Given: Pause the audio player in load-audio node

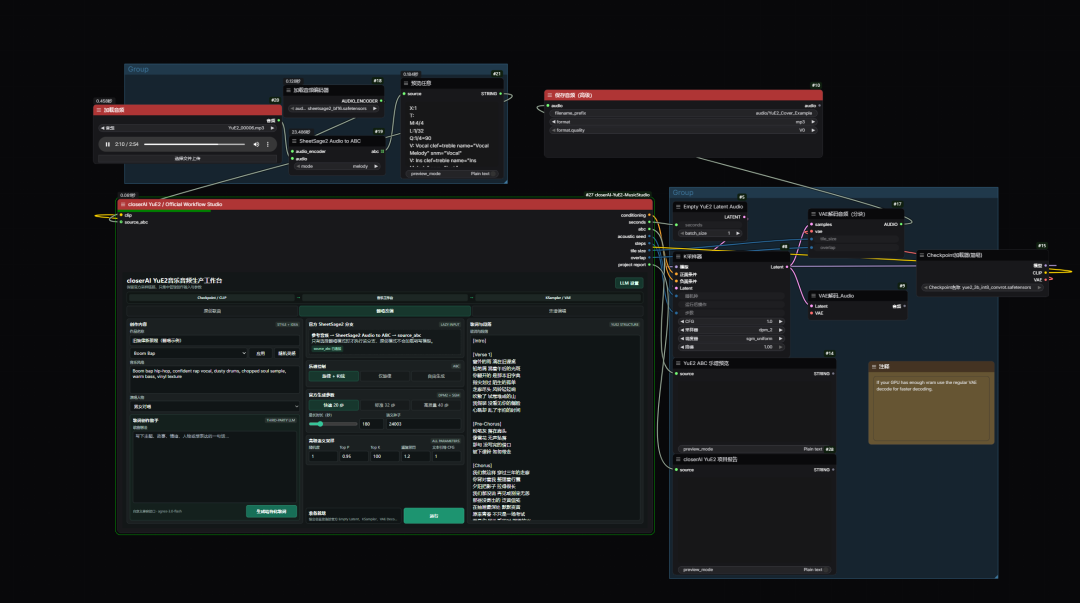Looking at the screenshot, I should click(107, 144).
